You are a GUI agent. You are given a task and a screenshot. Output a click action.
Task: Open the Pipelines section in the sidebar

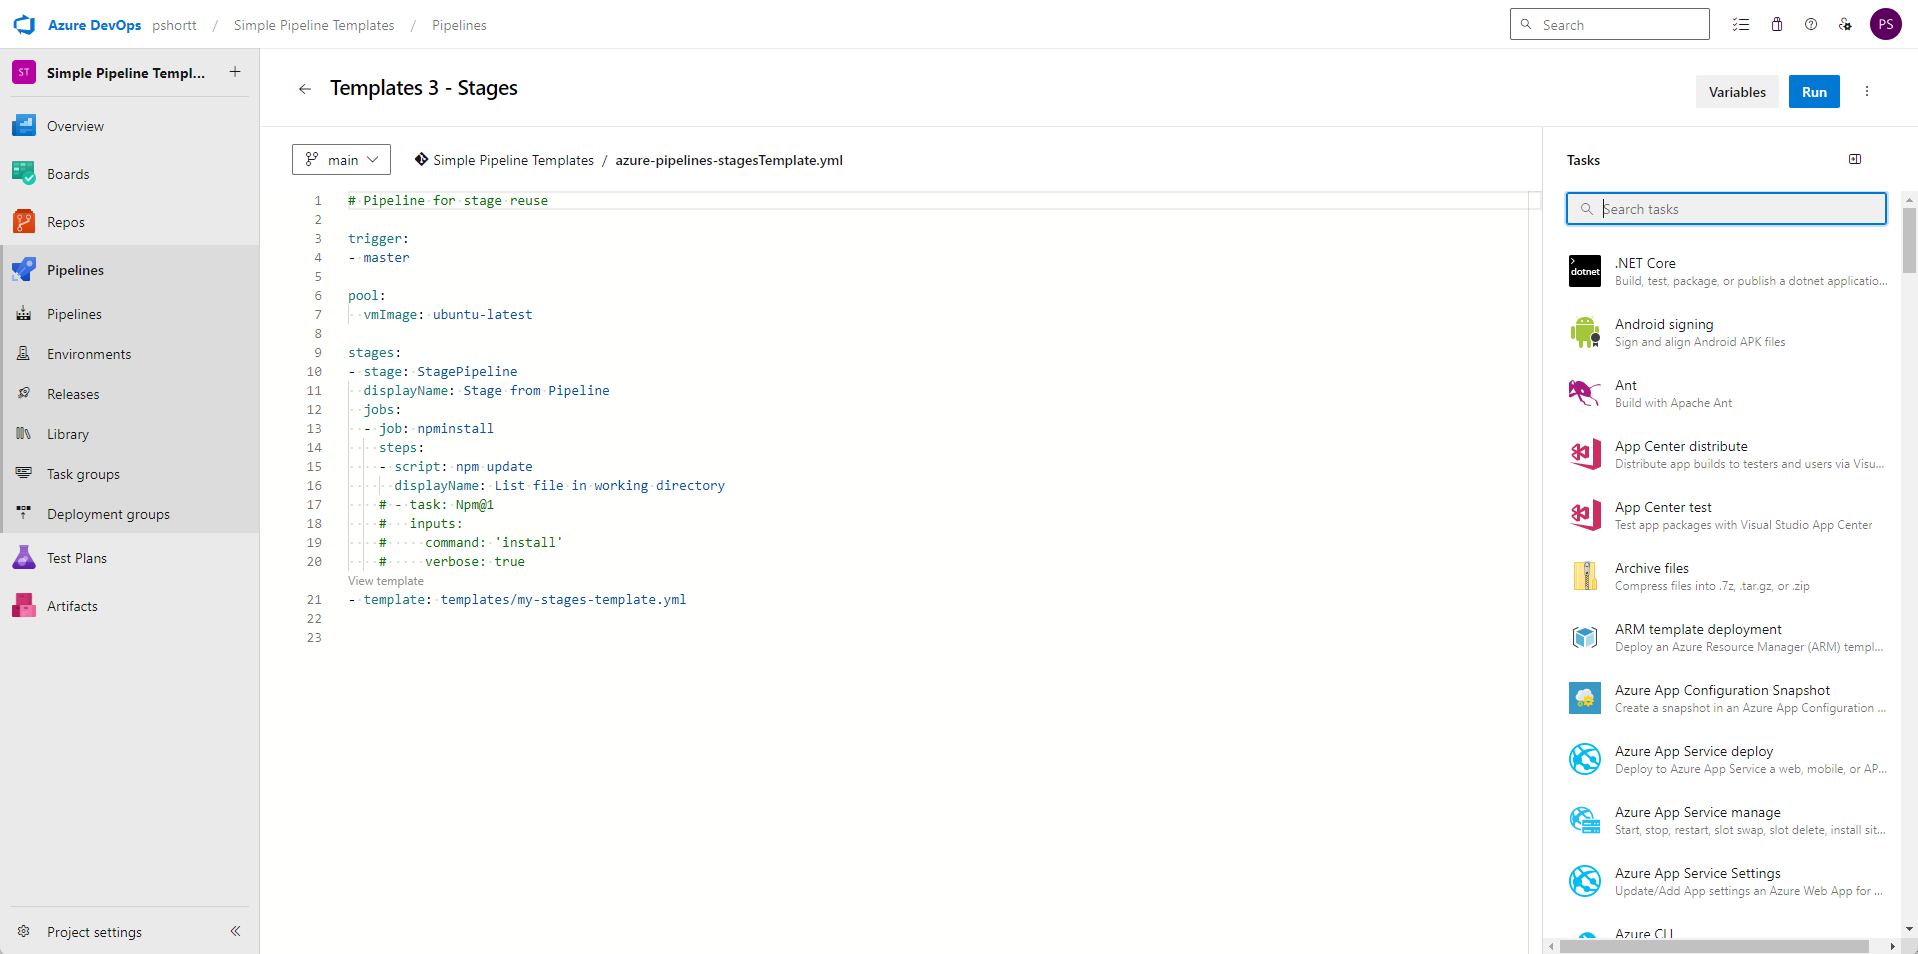[x=75, y=269]
